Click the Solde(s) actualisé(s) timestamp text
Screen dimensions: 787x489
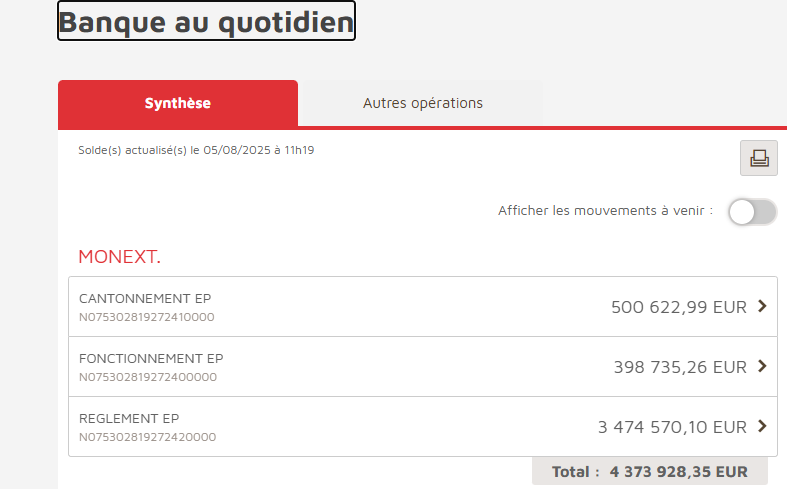pos(196,150)
